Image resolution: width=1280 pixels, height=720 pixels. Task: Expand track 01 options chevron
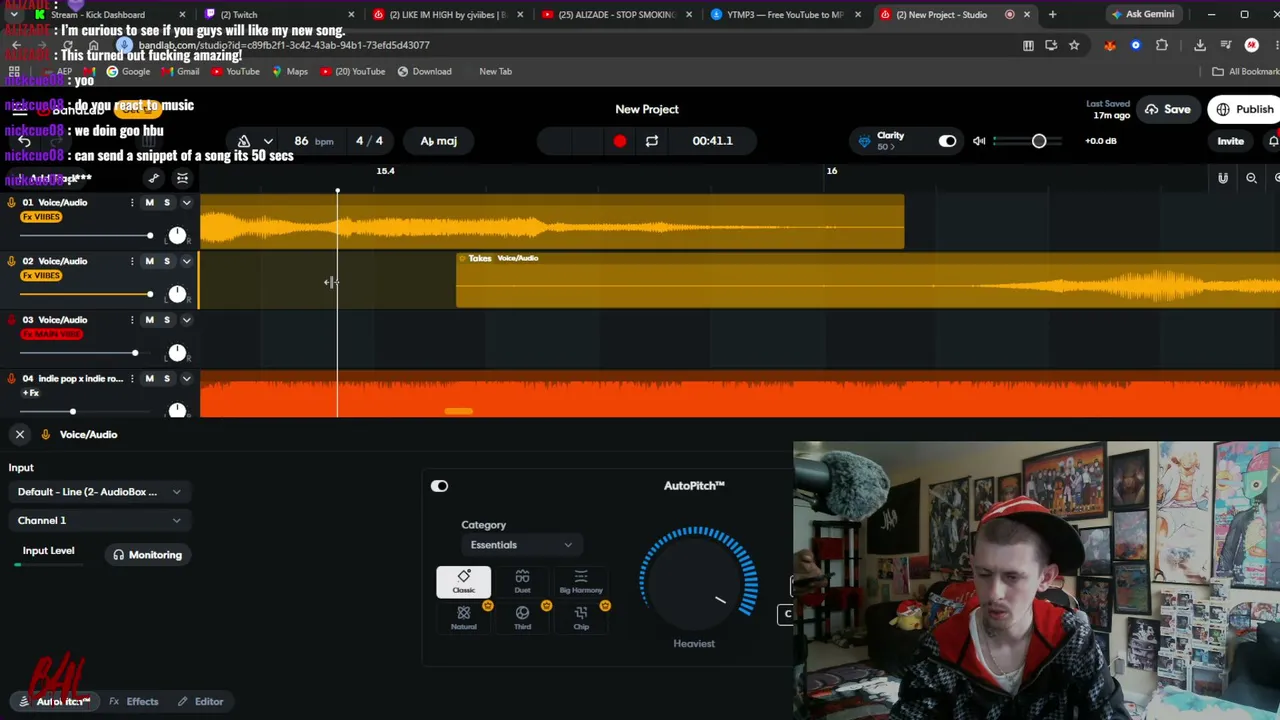click(x=186, y=202)
